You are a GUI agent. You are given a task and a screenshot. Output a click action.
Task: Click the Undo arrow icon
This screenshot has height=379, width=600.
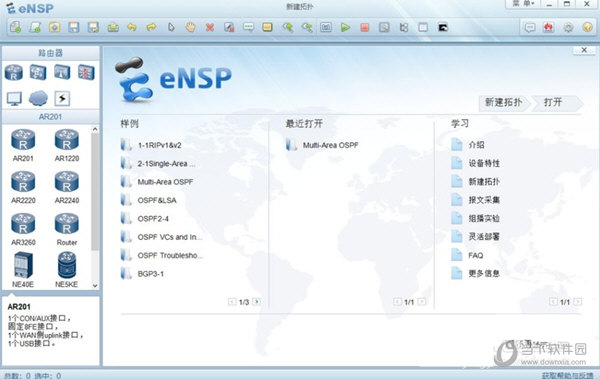[132, 27]
